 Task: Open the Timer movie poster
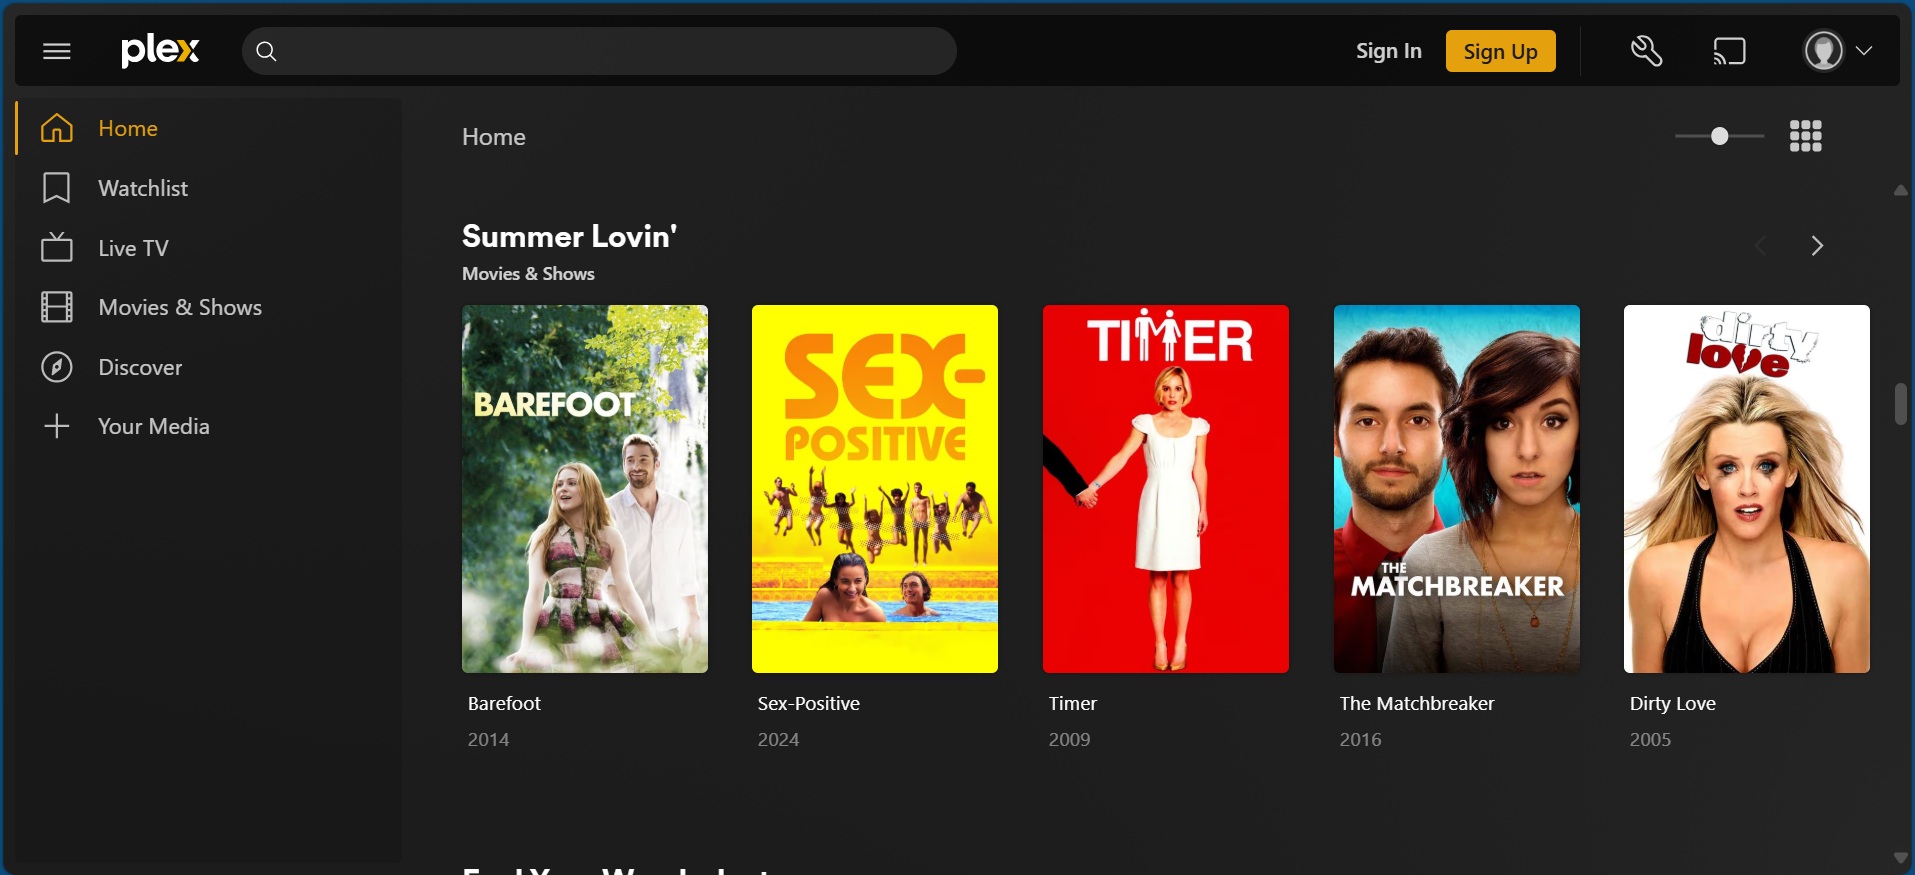pyautogui.click(x=1165, y=488)
